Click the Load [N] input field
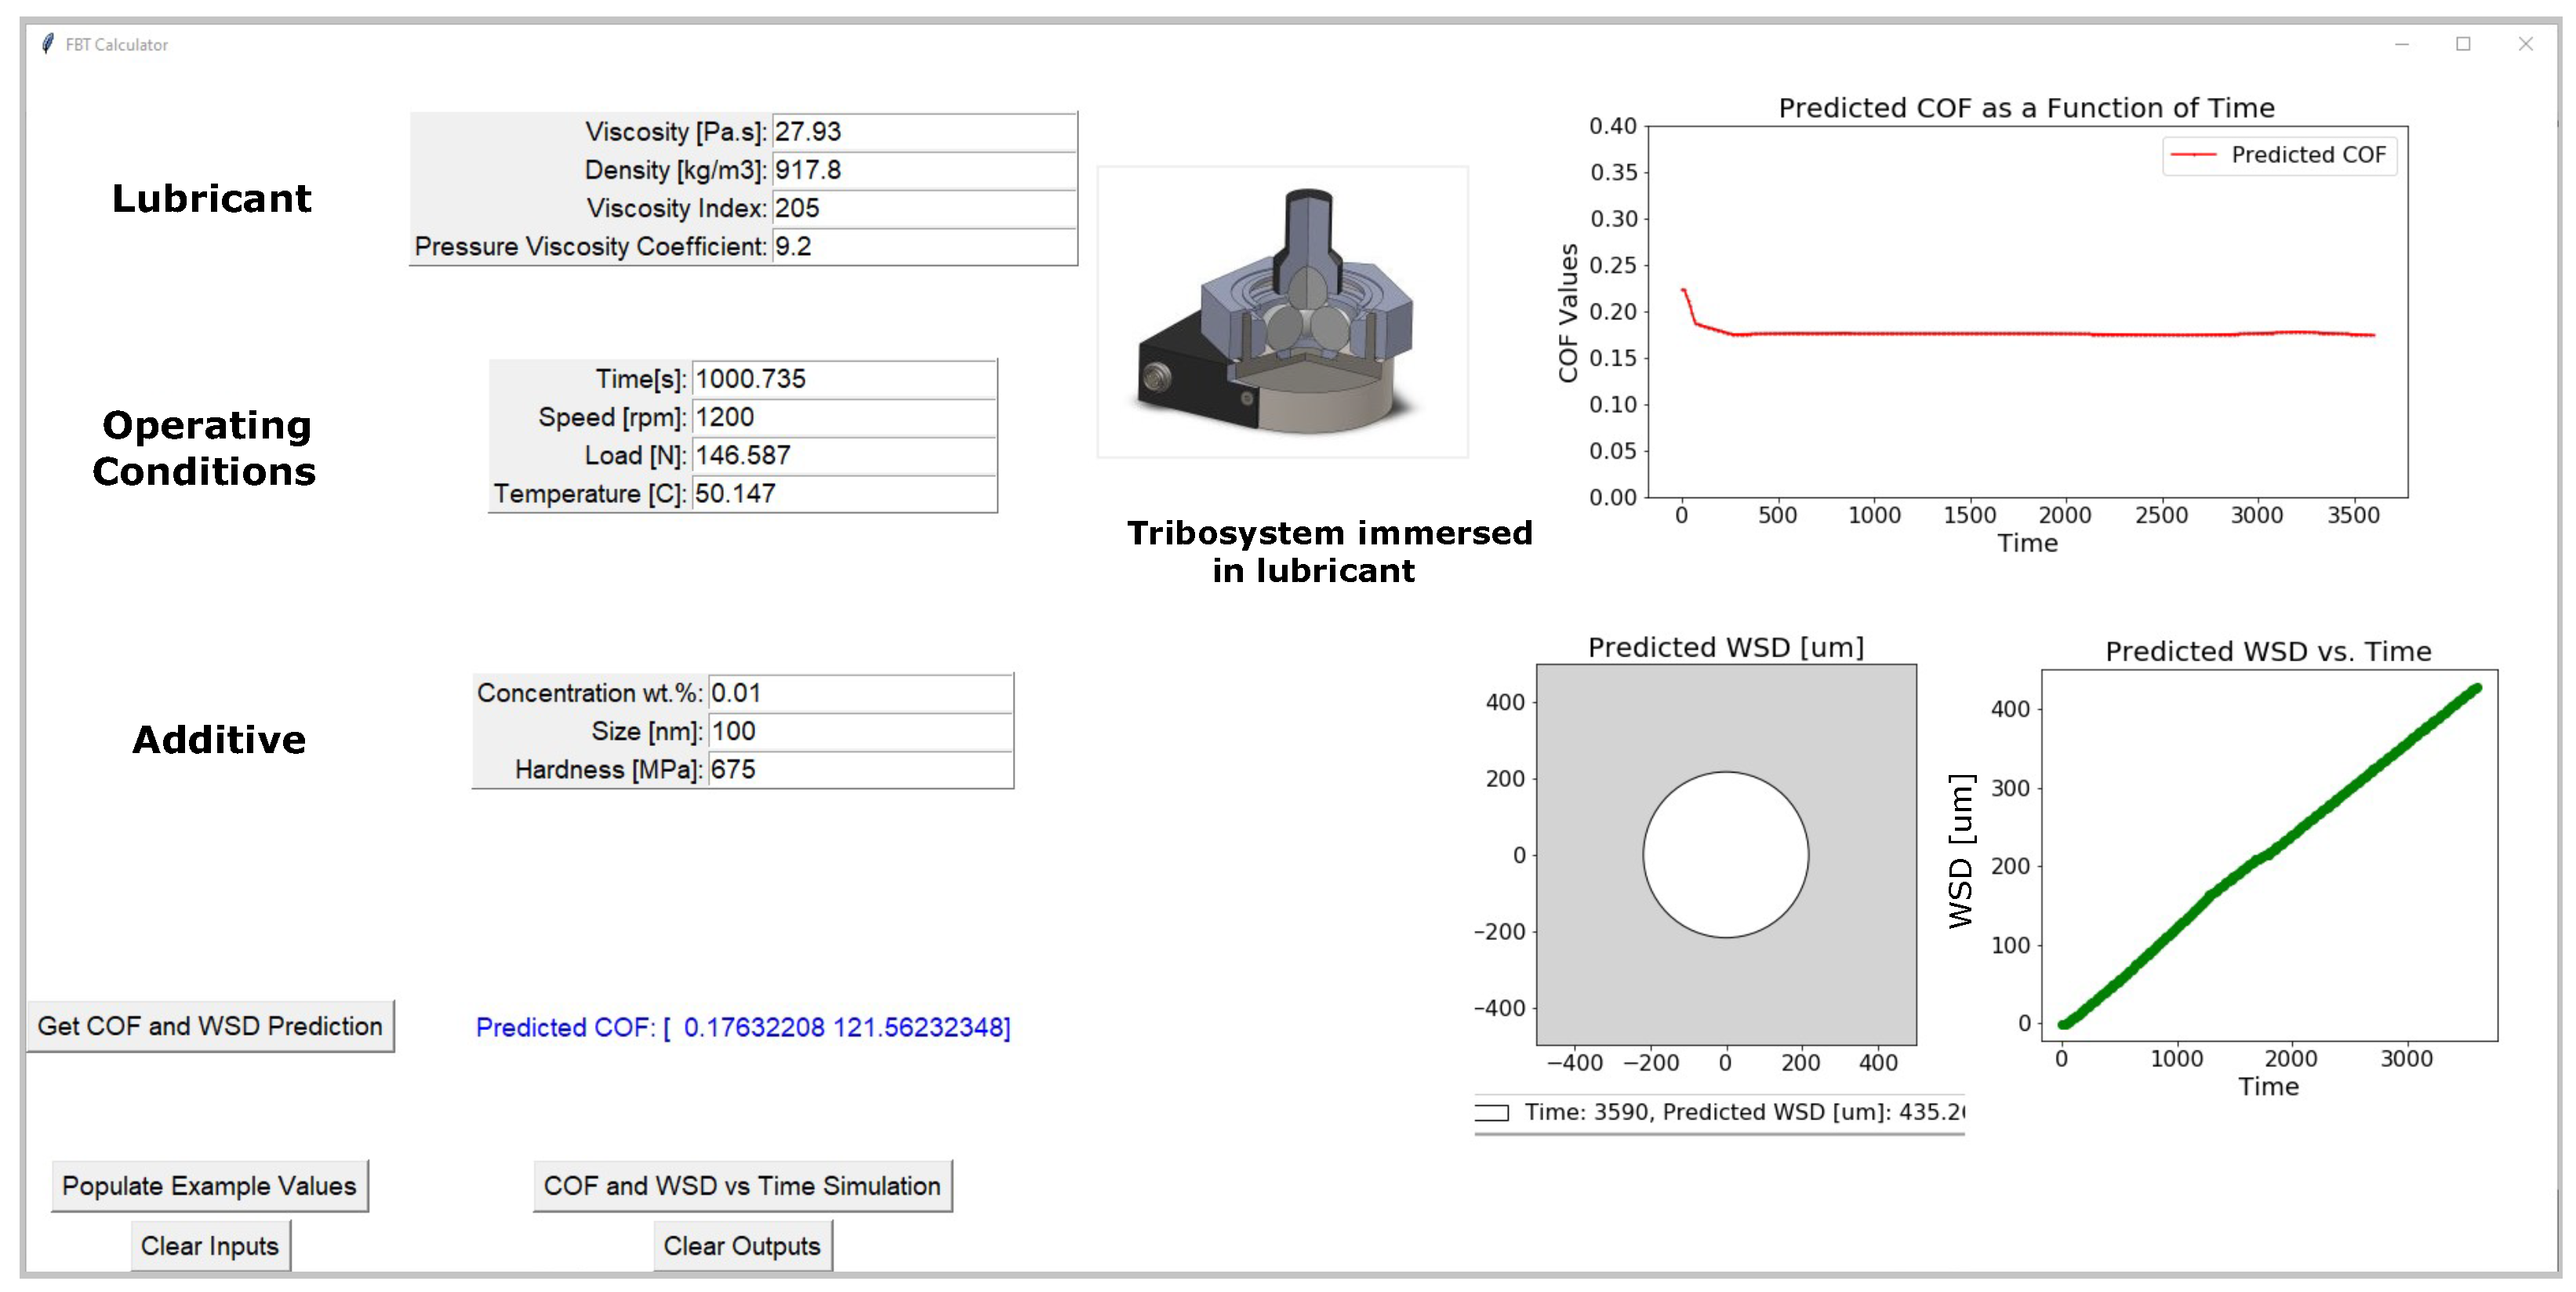2576x1292 pixels. coord(843,455)
